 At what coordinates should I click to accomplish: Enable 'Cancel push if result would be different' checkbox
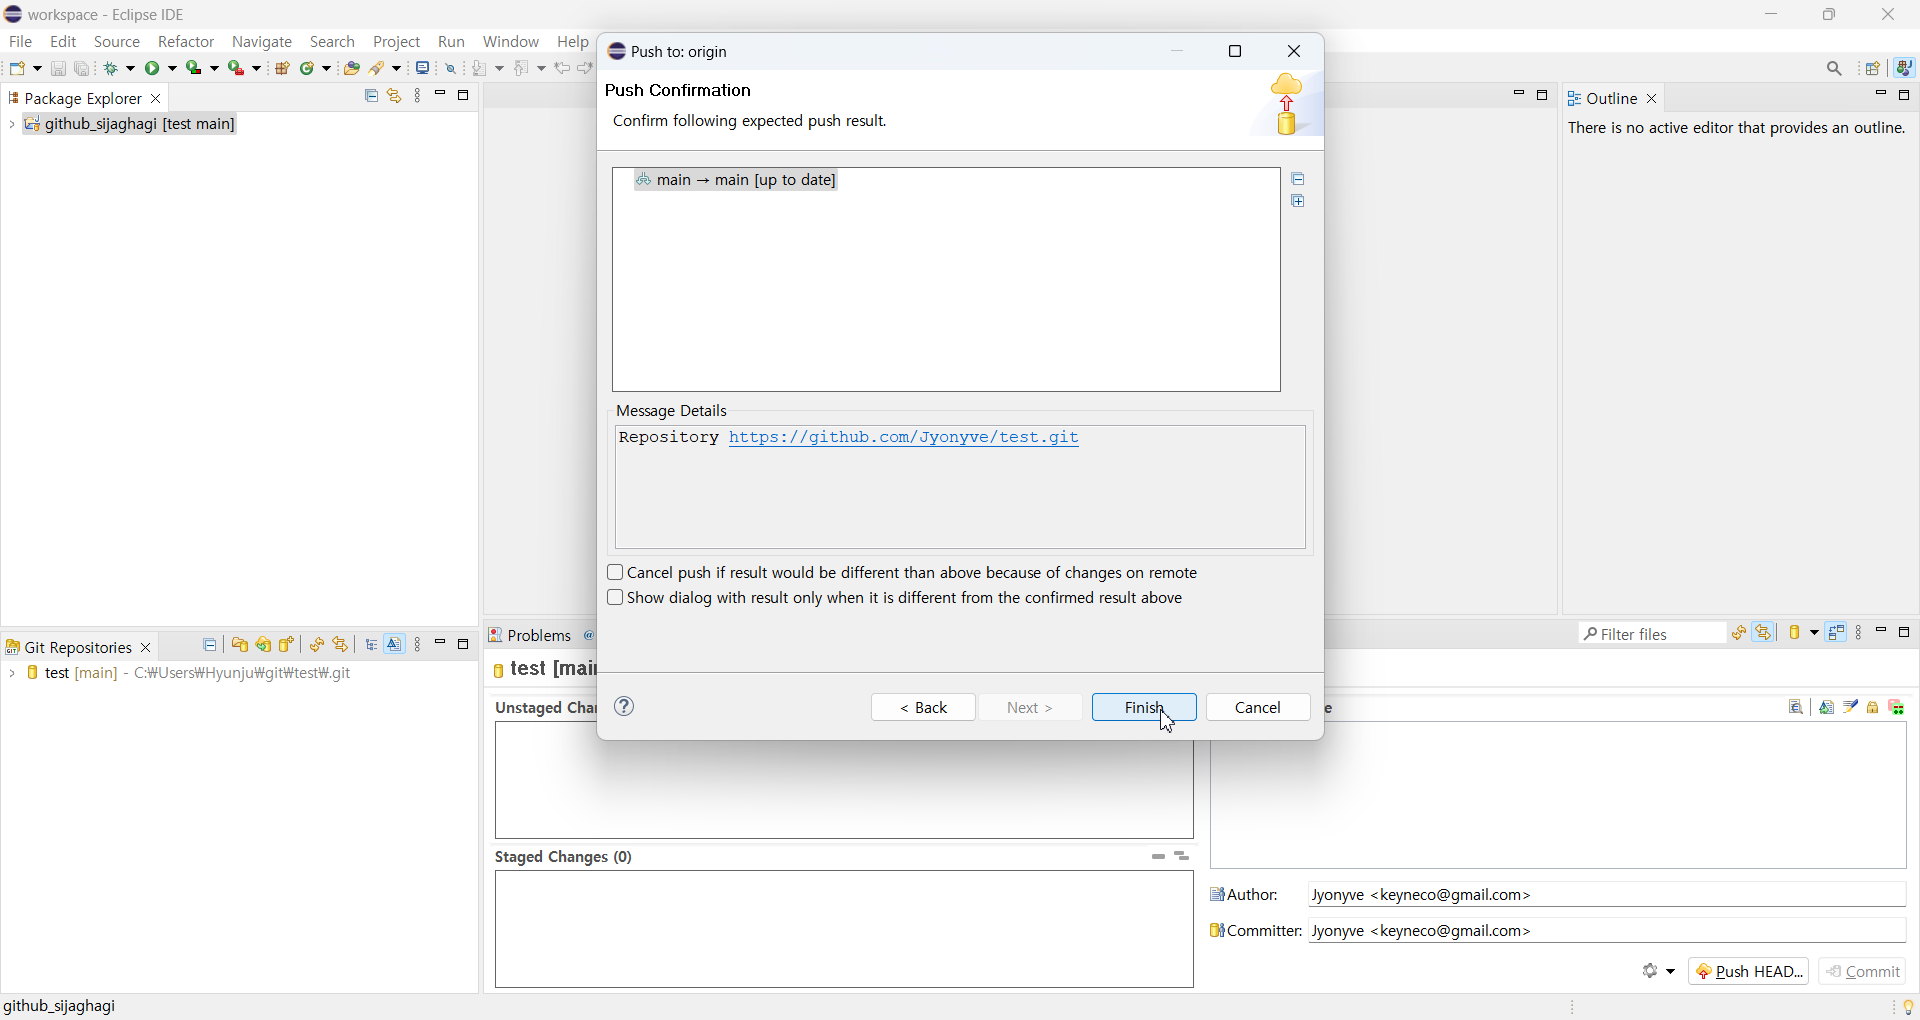615,573
